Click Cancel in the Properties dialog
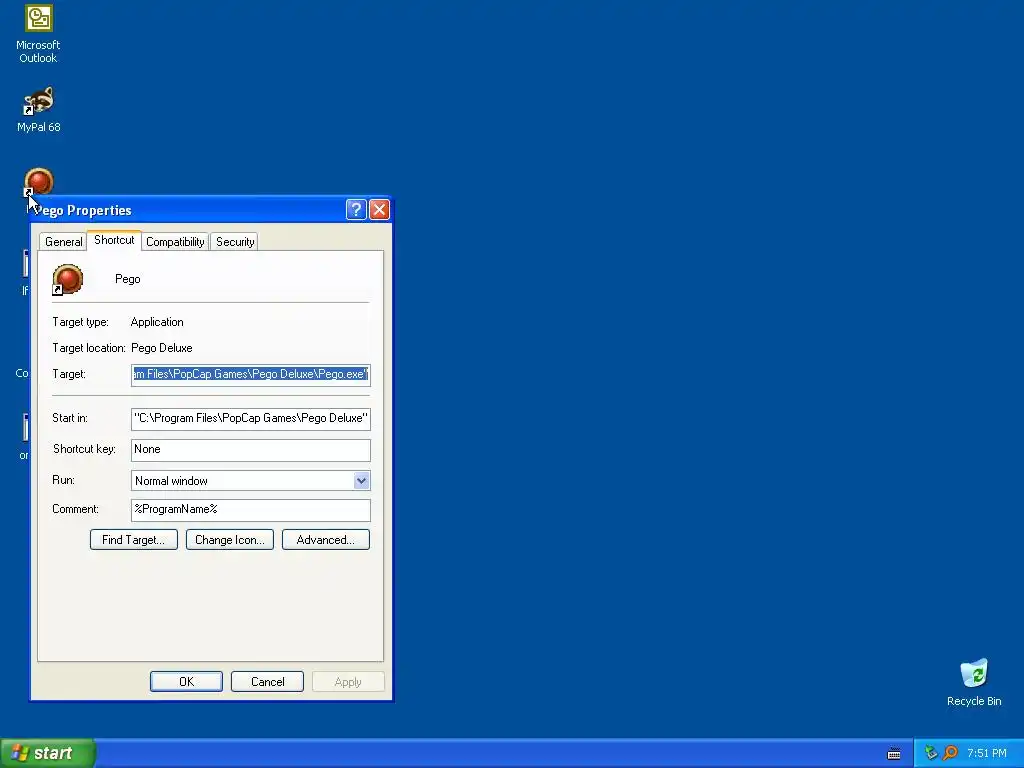Image resolution: width=1024 pixels, height=768 pixels. pos(267,682)
